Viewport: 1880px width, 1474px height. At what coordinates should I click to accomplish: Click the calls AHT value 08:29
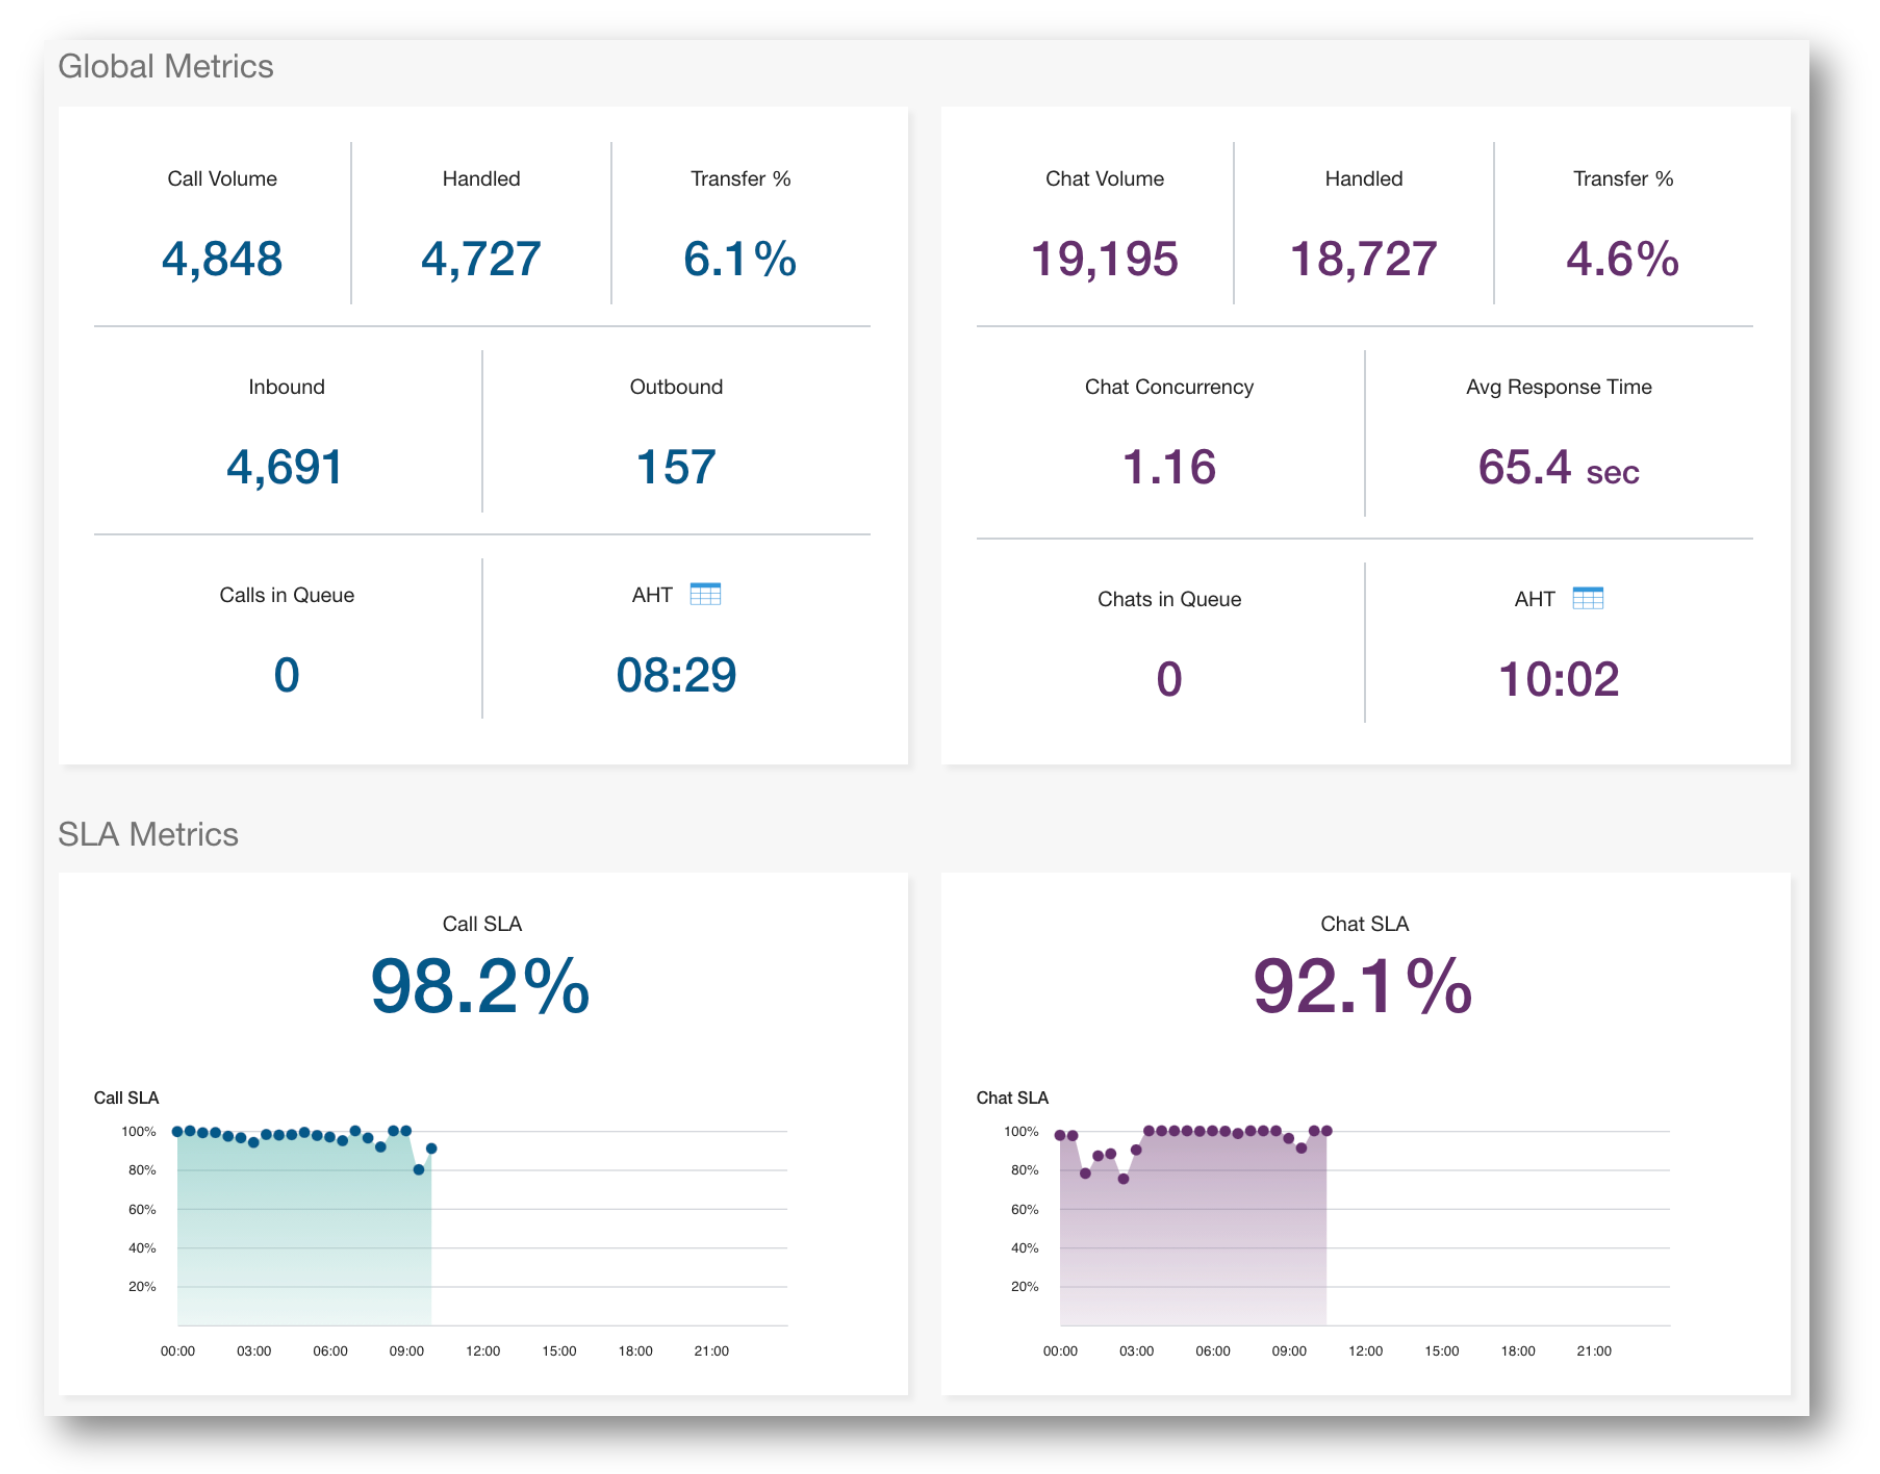[676, 675]
